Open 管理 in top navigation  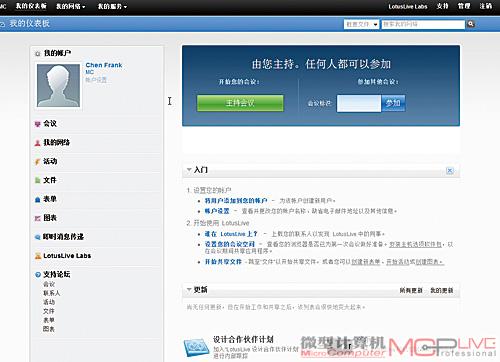(464, 6)
